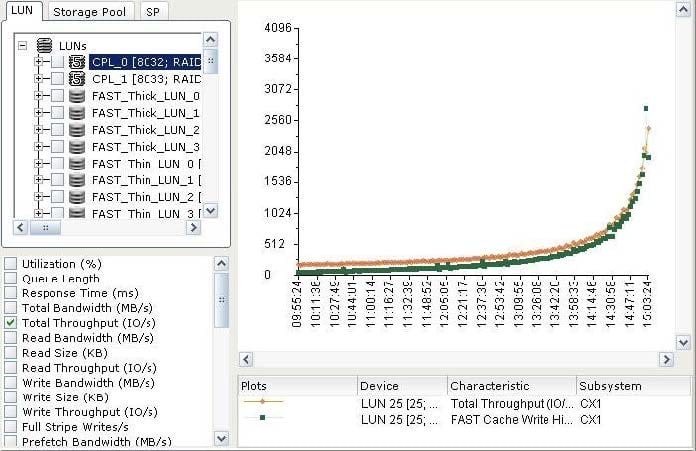This screenshot has height=451, width=696.
Task: Uncheck the Total Throughput (IO/s) checkbox
Action: (11, 324)
